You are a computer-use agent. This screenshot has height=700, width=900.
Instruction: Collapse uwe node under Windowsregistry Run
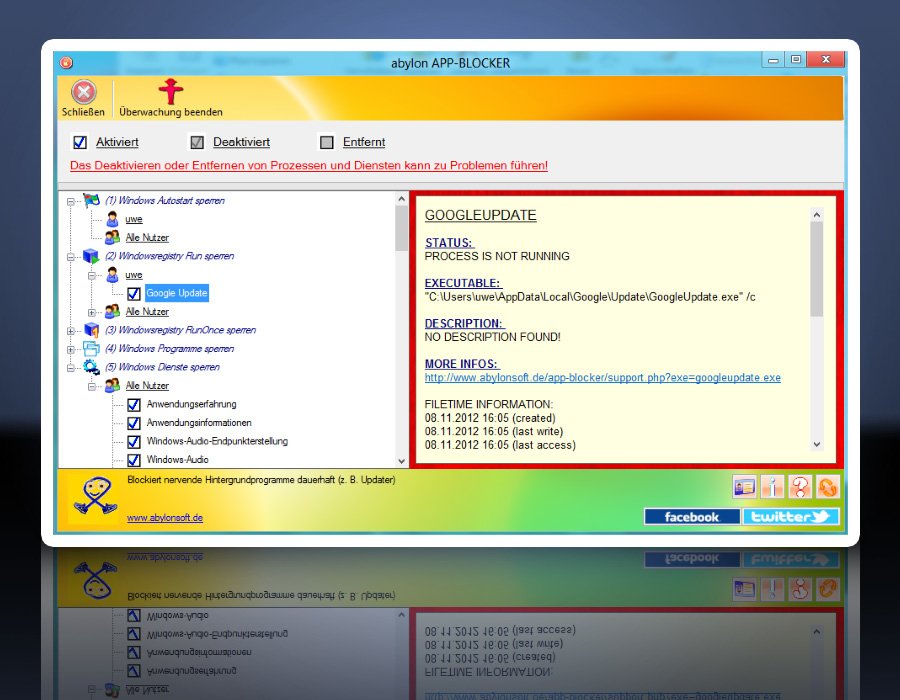pyautogui.click(x=92, y=276)
